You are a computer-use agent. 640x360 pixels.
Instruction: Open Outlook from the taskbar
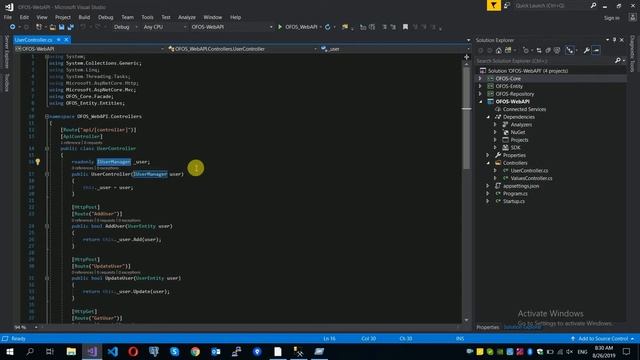pyautogui.click(x=216, y=351)
